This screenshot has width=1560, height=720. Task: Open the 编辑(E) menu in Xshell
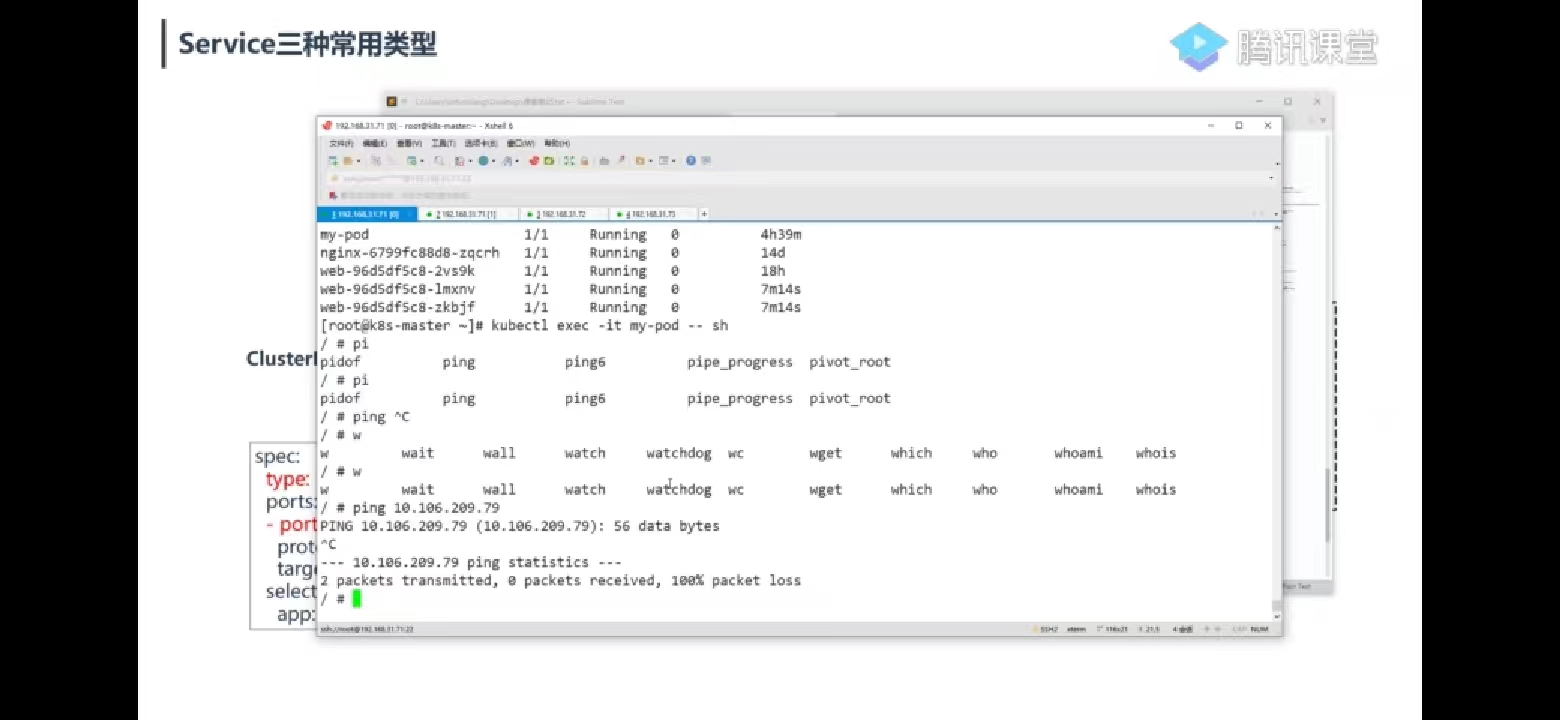point(374,143)
